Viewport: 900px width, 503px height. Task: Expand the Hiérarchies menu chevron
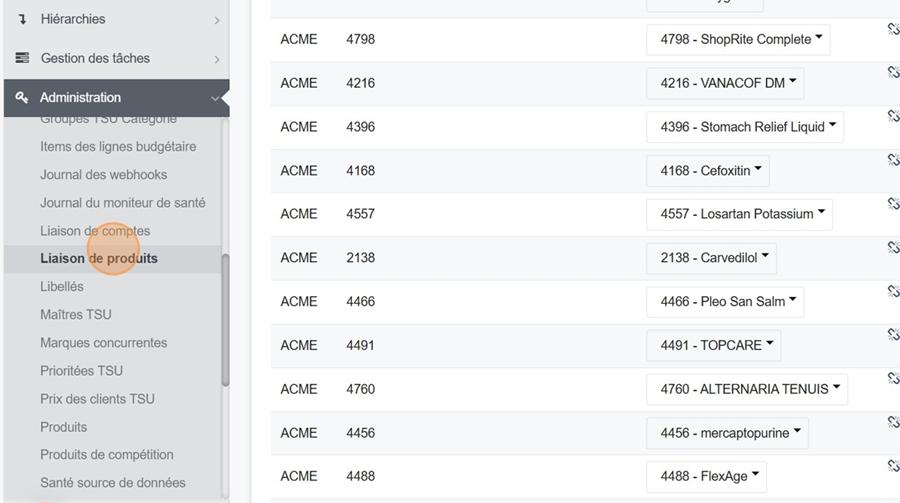point(216,20)
